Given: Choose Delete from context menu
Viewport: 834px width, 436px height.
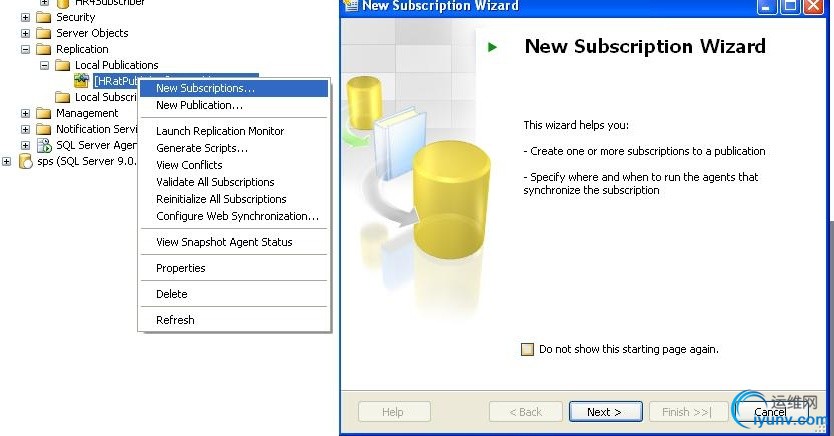Looking at the screenshot, I should coord(234,294).
